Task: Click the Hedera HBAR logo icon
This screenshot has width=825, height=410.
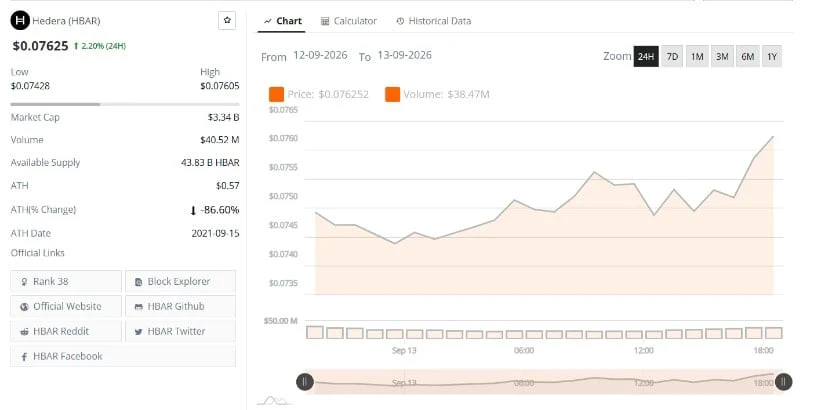Action: (x=20, y=21)
